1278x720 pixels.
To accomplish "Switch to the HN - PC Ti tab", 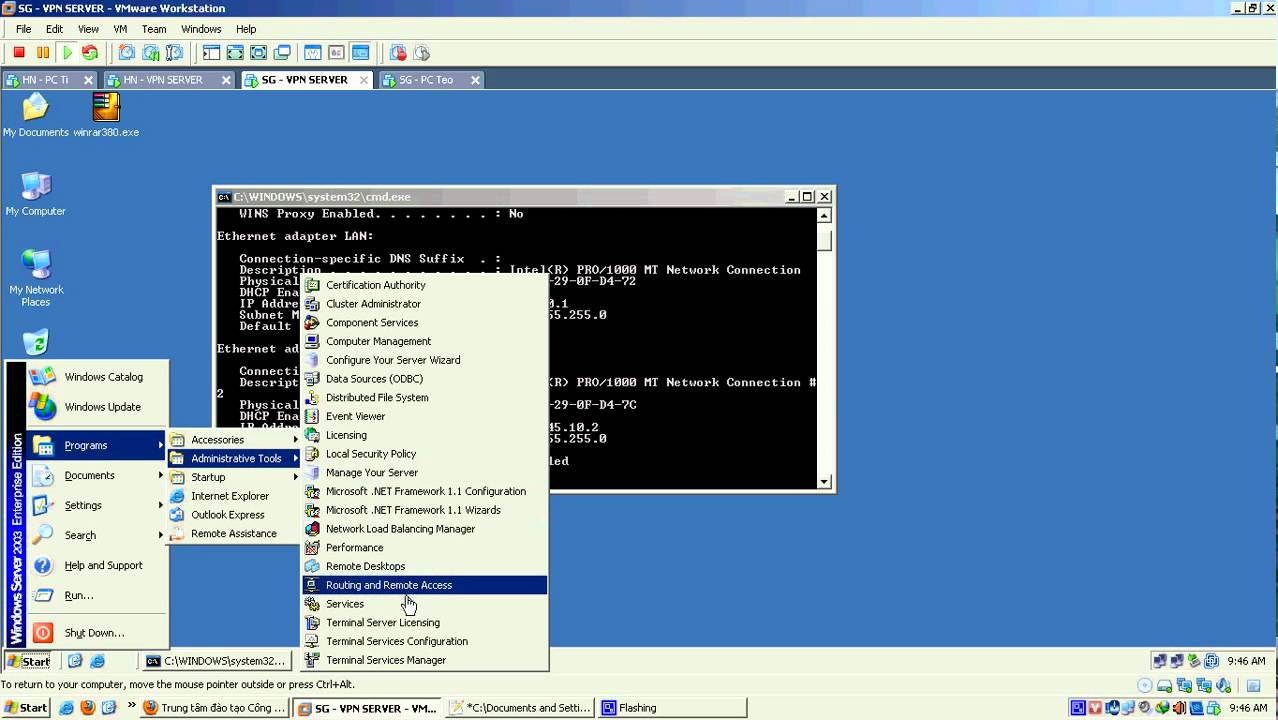I will 50,80.
